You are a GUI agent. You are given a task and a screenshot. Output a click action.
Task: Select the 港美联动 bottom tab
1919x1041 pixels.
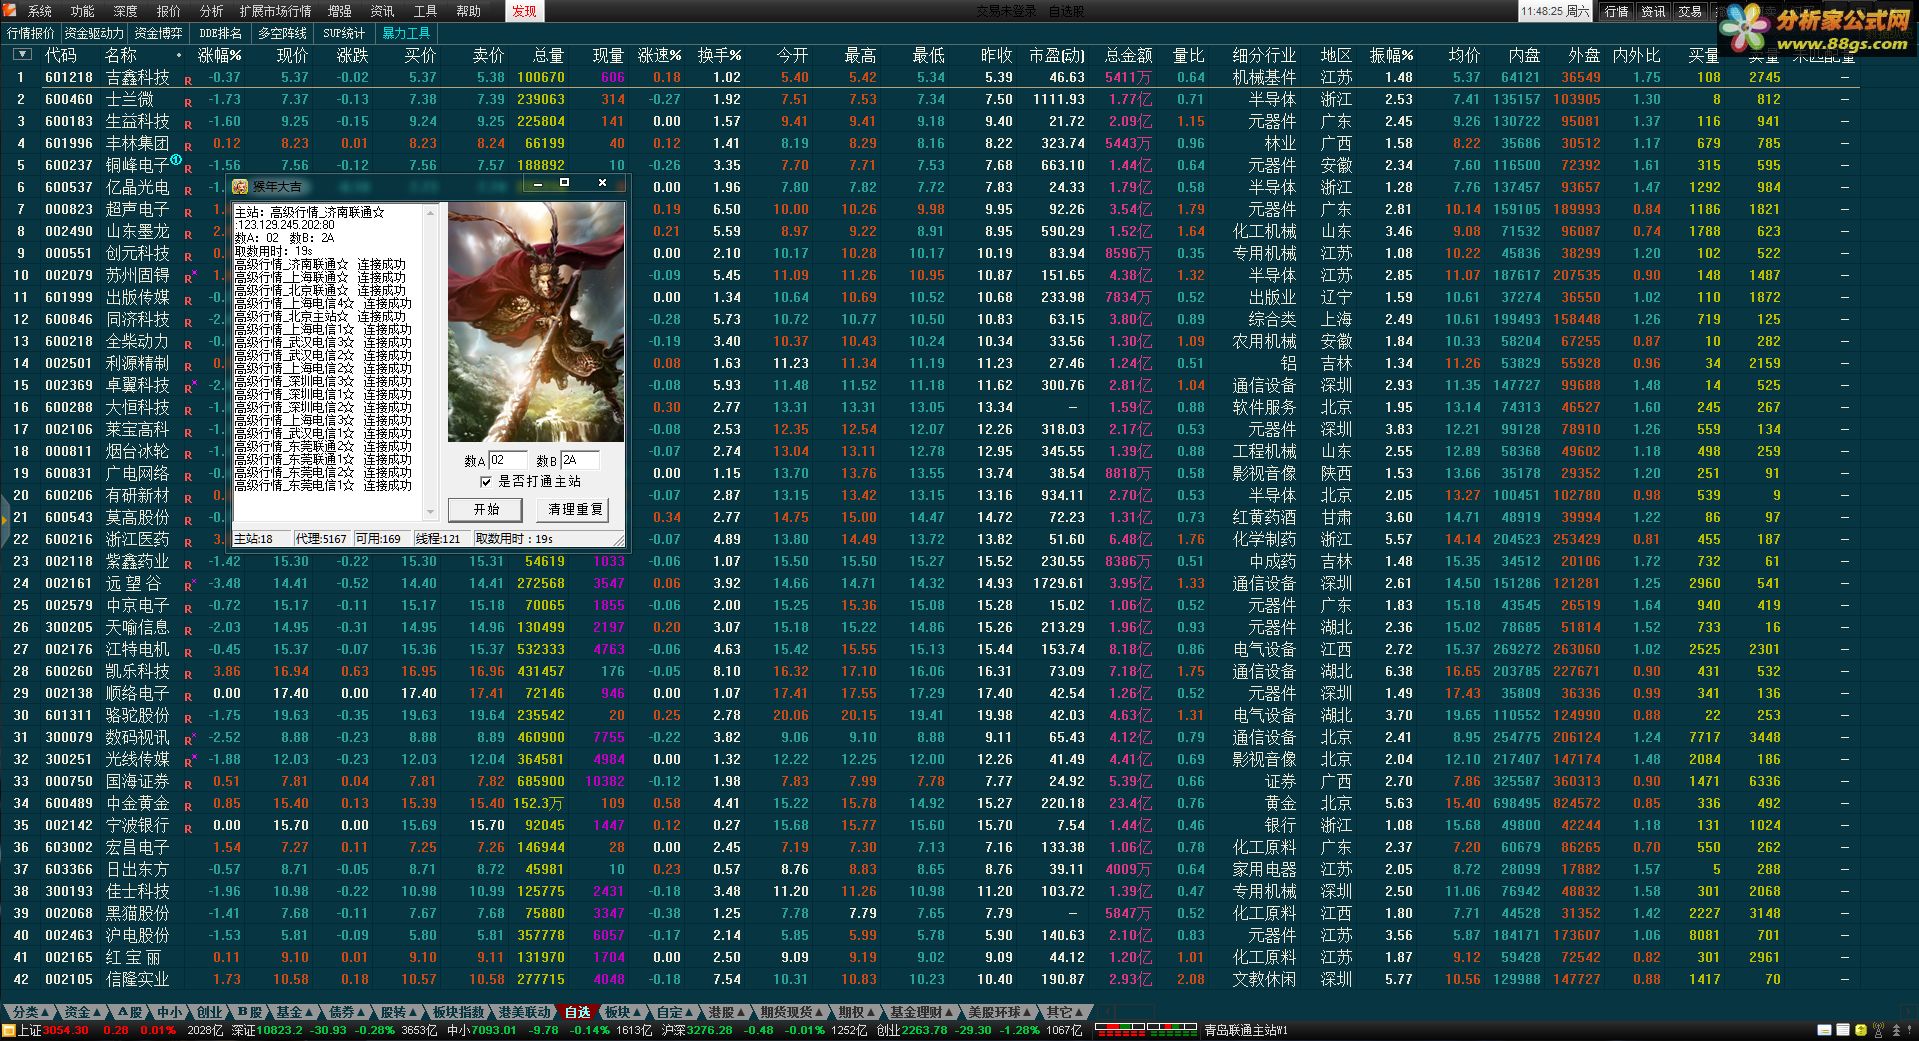click(x=524, y=1012)
